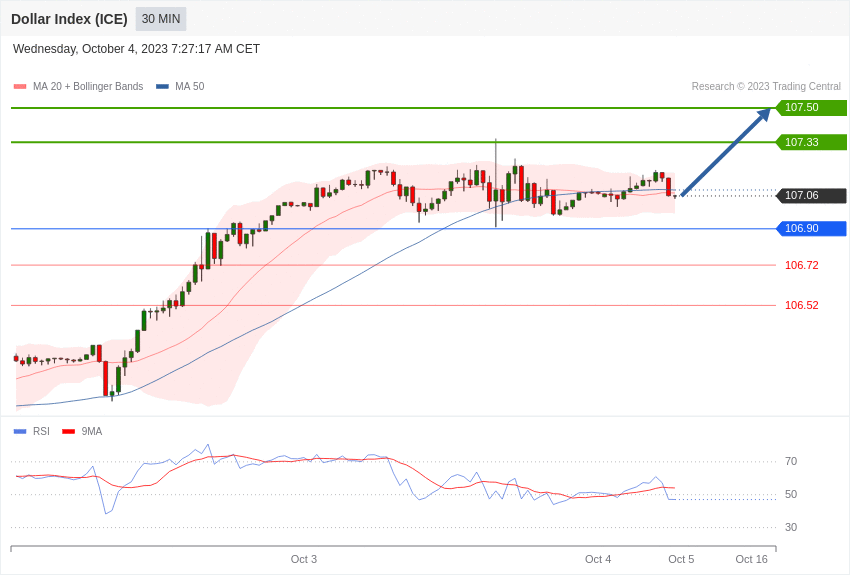Click the 106.90 pivot price tag
This screenshot has height=576, width=850.
pos(811,229)
